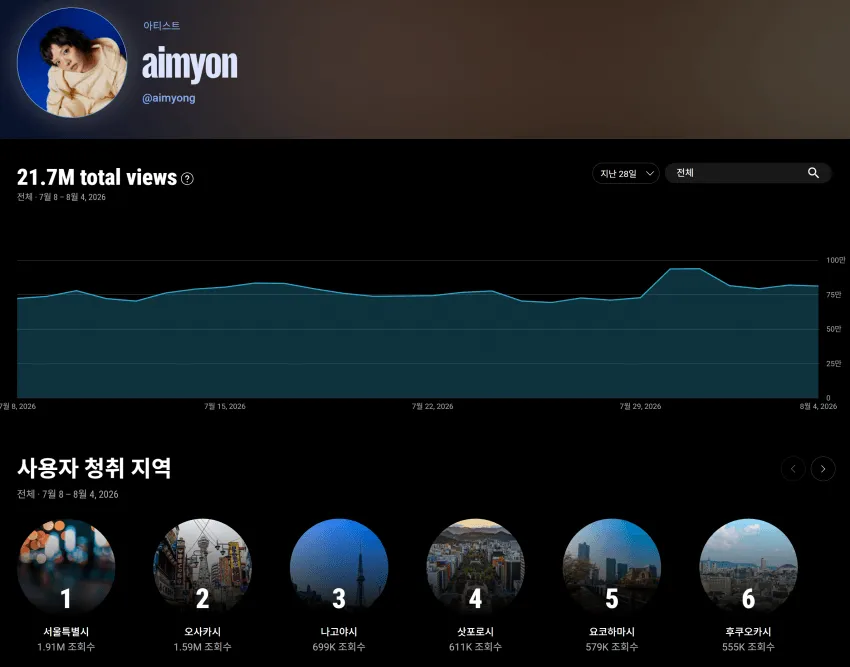Click the 후쿠오카시 city name label
850x667 pixels.
coord(749,632)
